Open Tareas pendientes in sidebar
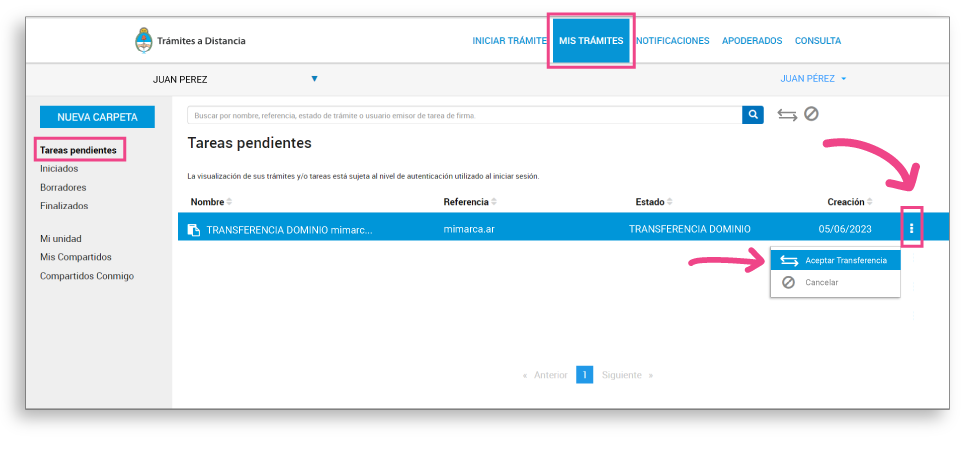 tap(79, 150)
